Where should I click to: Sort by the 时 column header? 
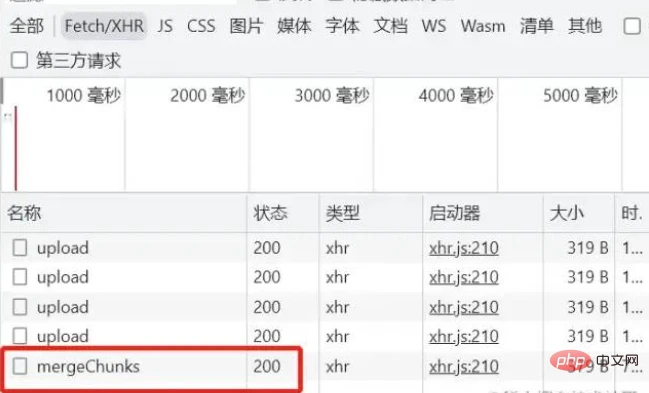(x=632, y=214)
